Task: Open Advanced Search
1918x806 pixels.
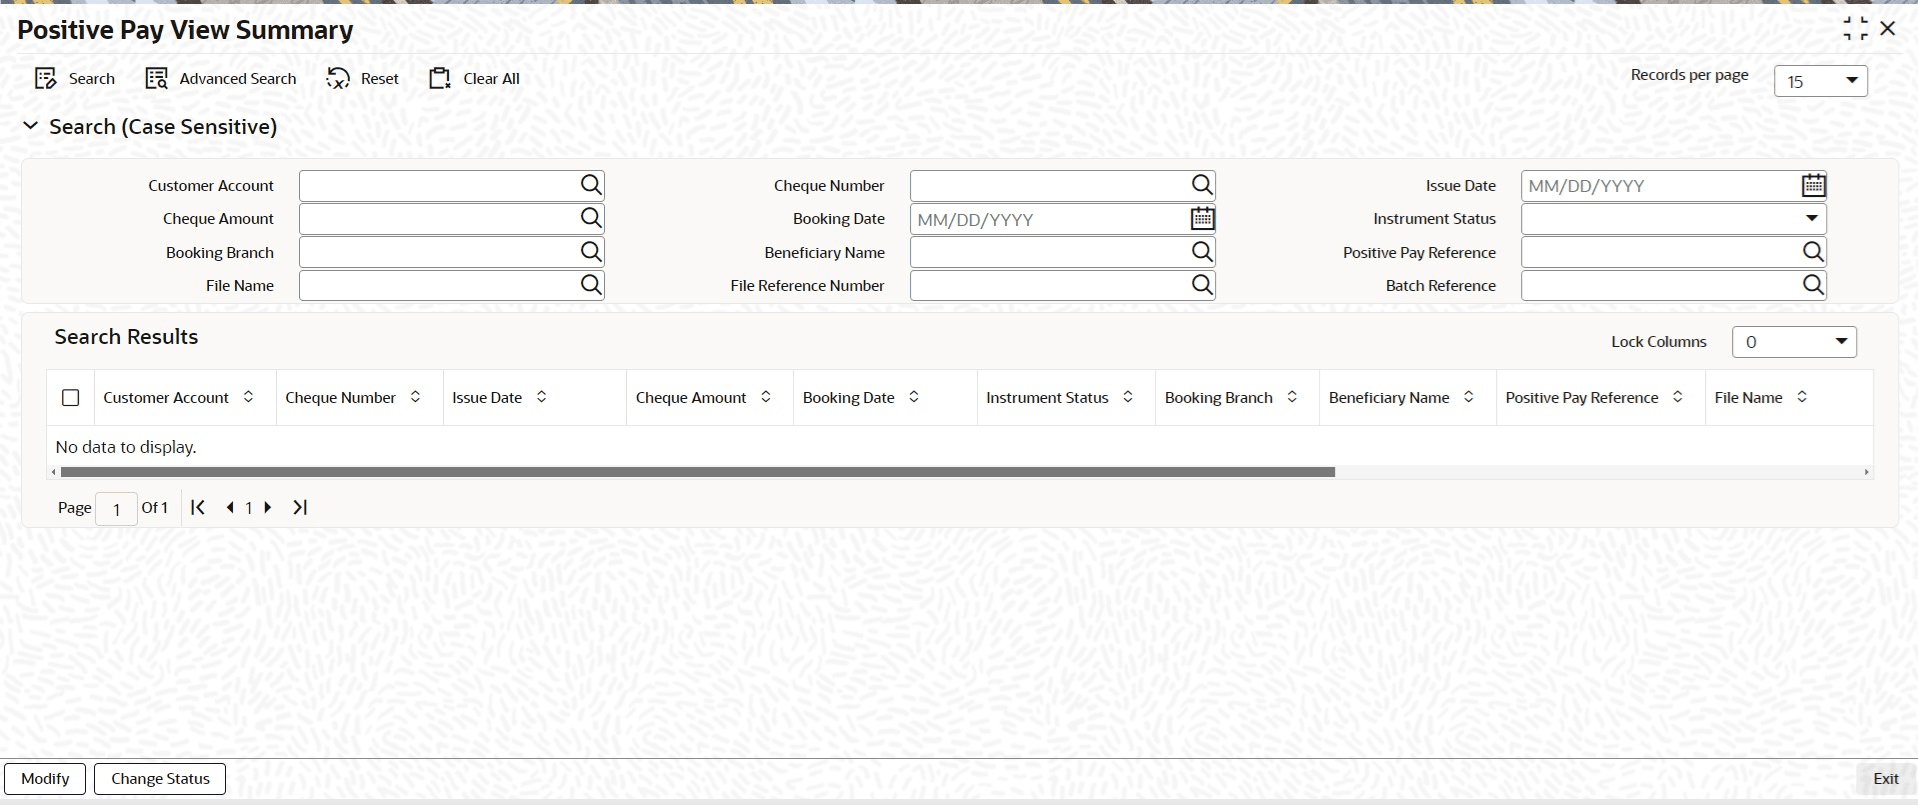Action: (221, 79)
